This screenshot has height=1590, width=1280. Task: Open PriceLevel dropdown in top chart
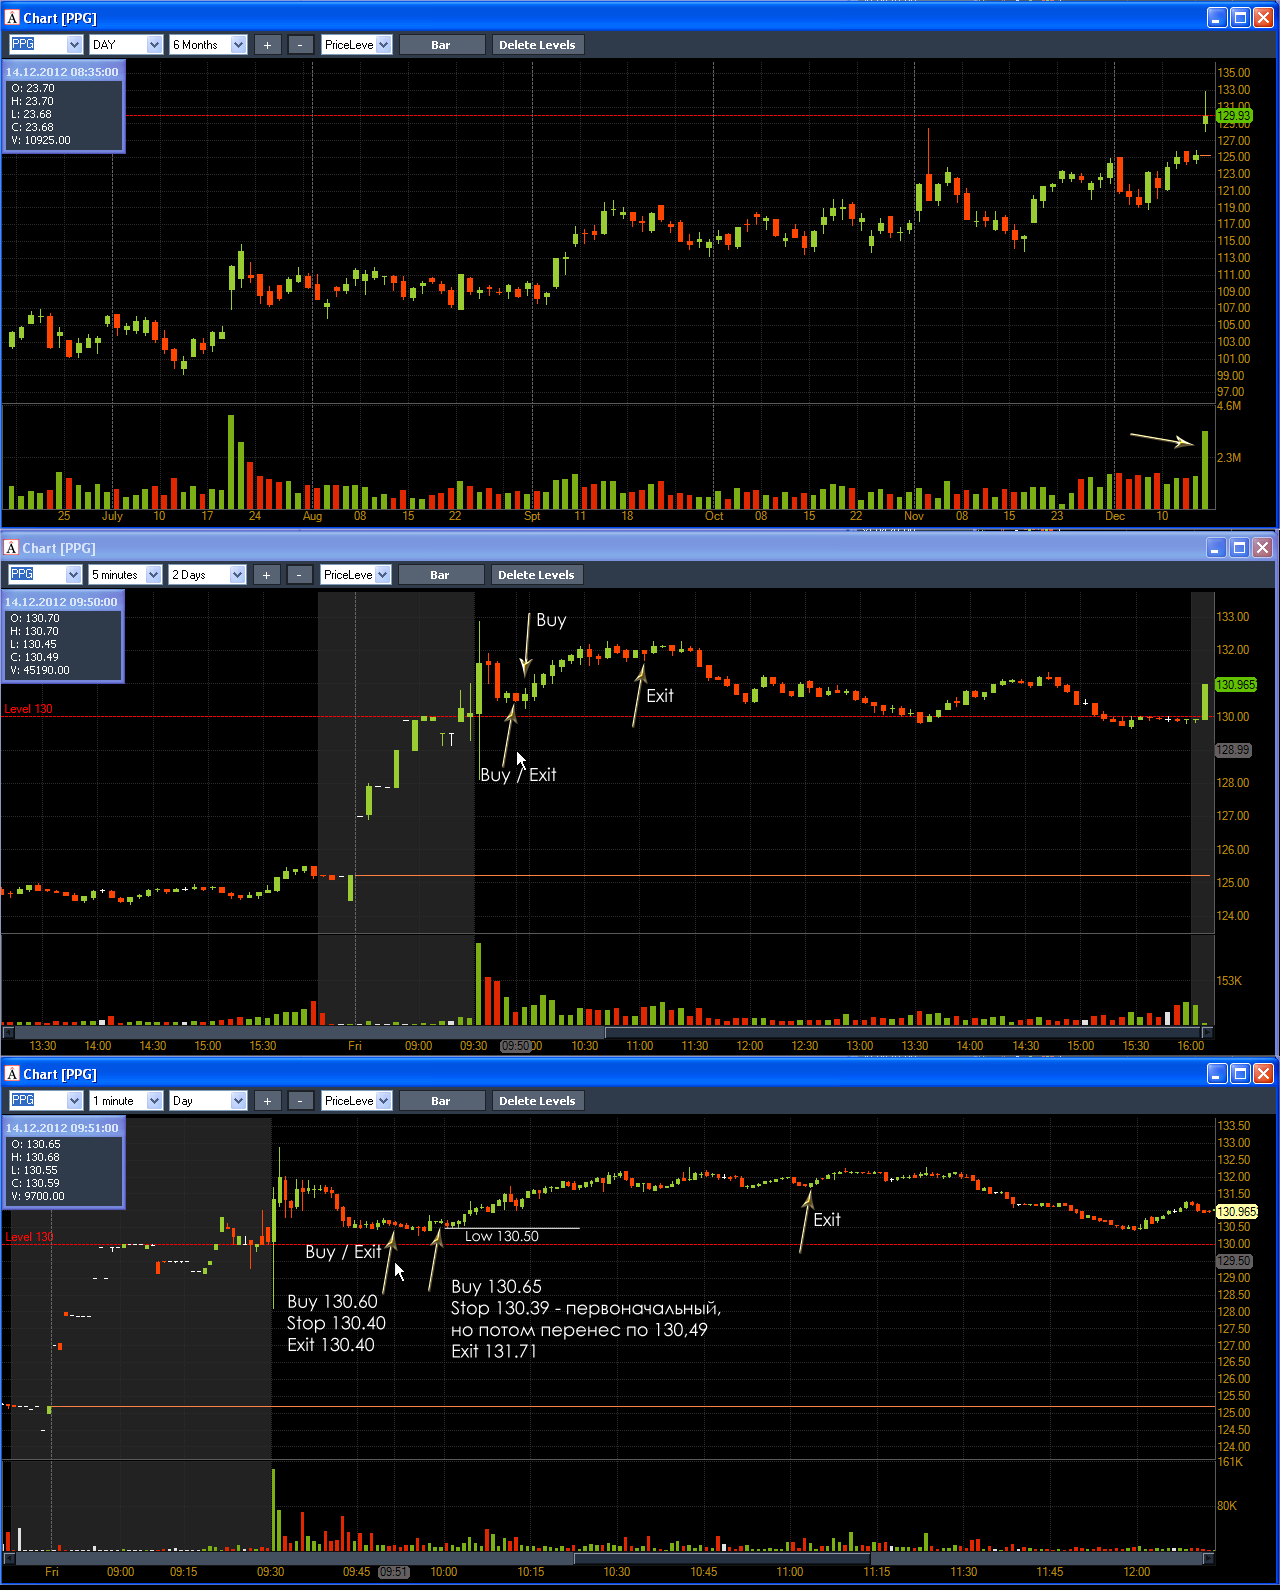tap(383, 45)
